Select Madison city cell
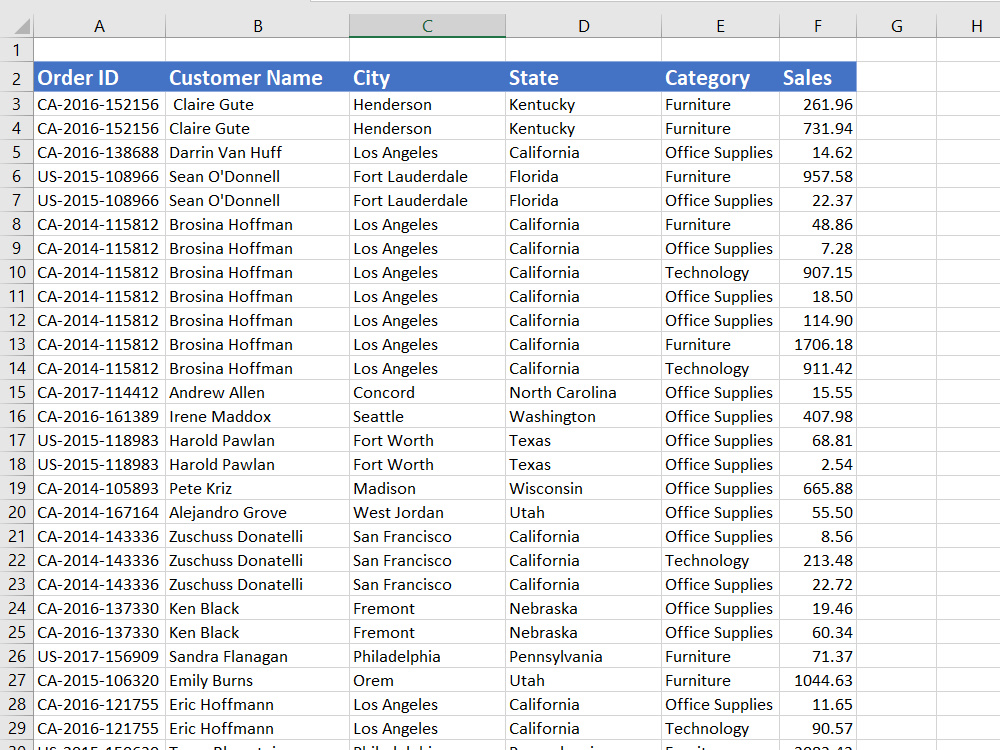1000x750 pixels. tap(427, 489)
